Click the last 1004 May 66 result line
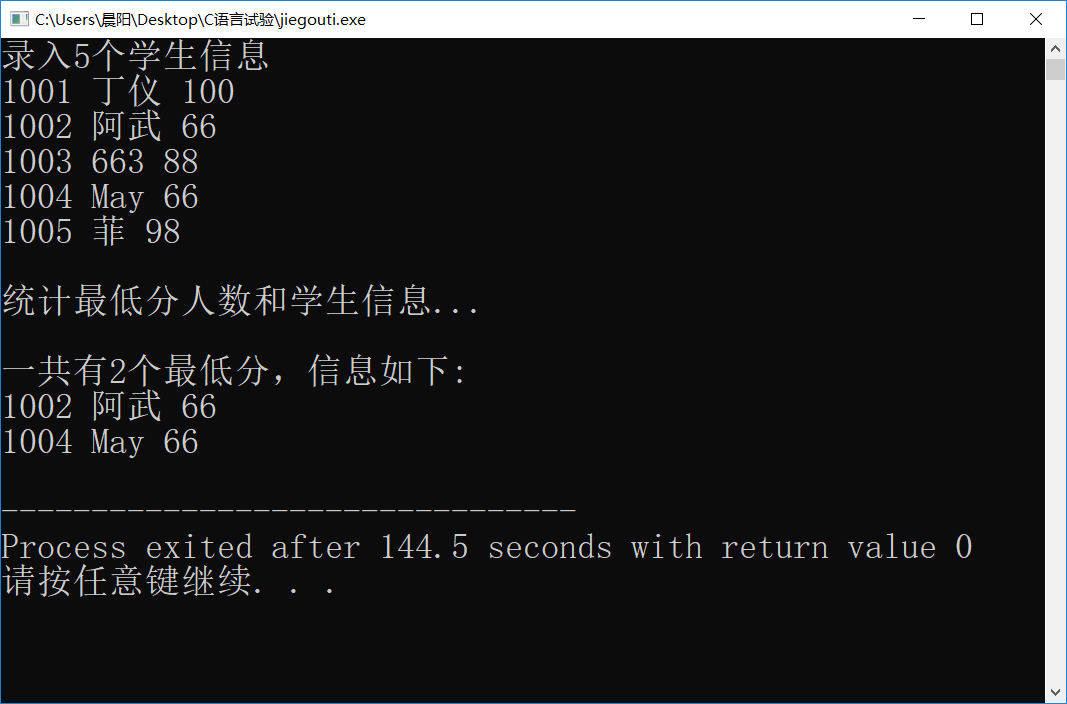 pos(100,442)
